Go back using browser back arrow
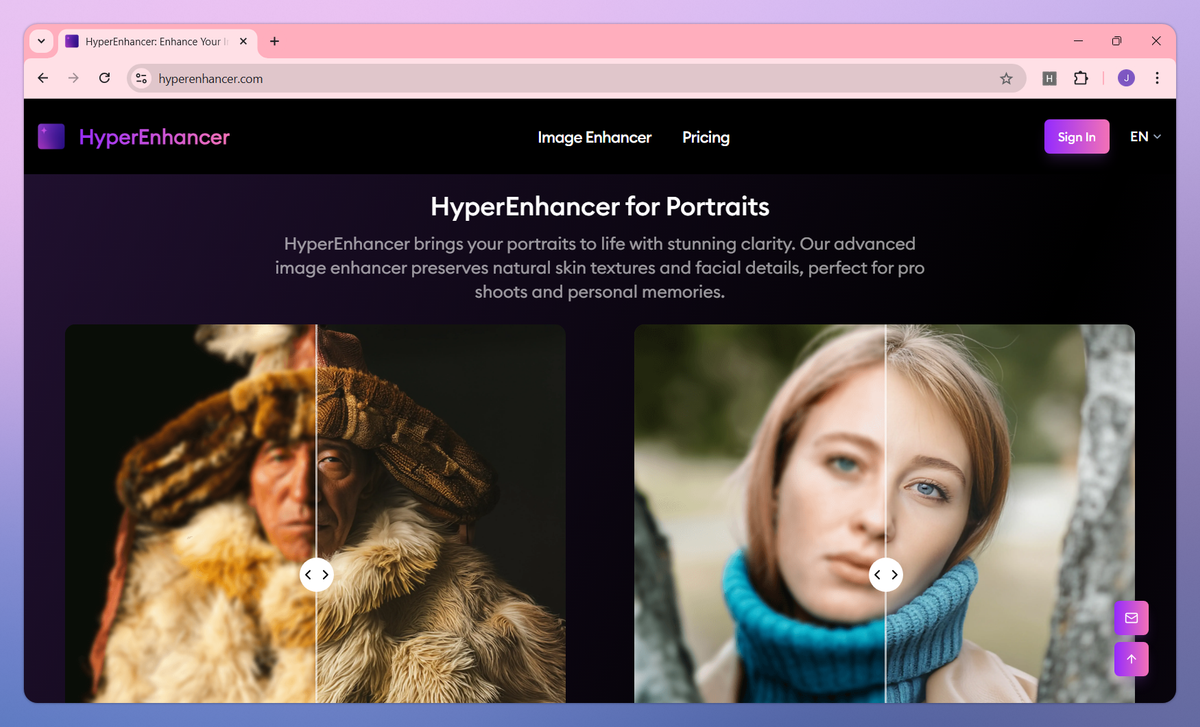This screenshot has height=727, width=1200. (x=42, y=78)
